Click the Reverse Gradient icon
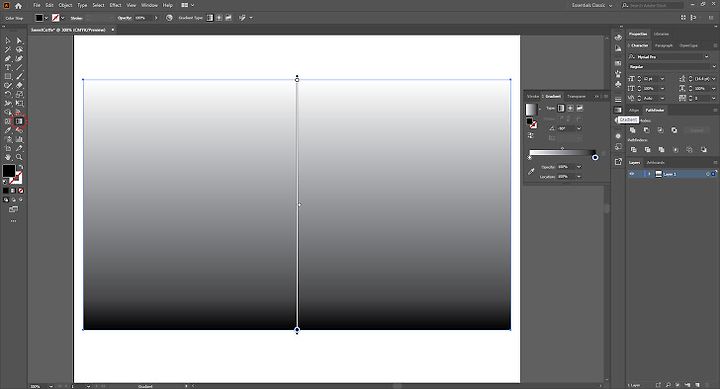 pyautogui.click(x=531, y=135)
